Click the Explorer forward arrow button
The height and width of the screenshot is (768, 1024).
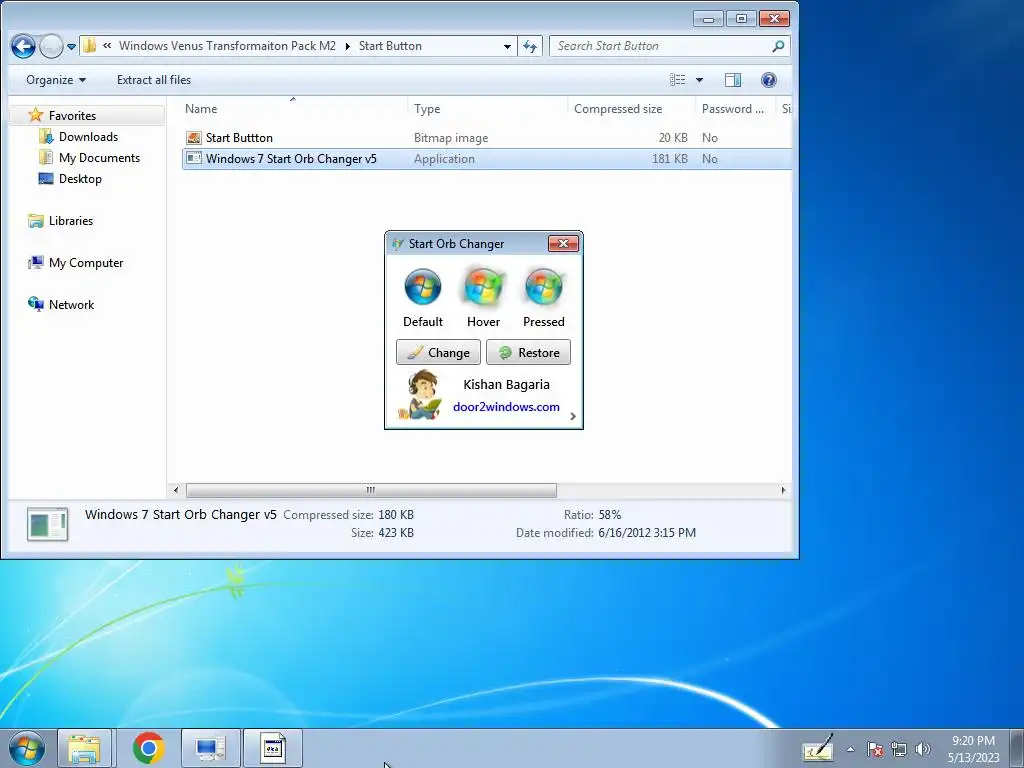tap(51, 46)
